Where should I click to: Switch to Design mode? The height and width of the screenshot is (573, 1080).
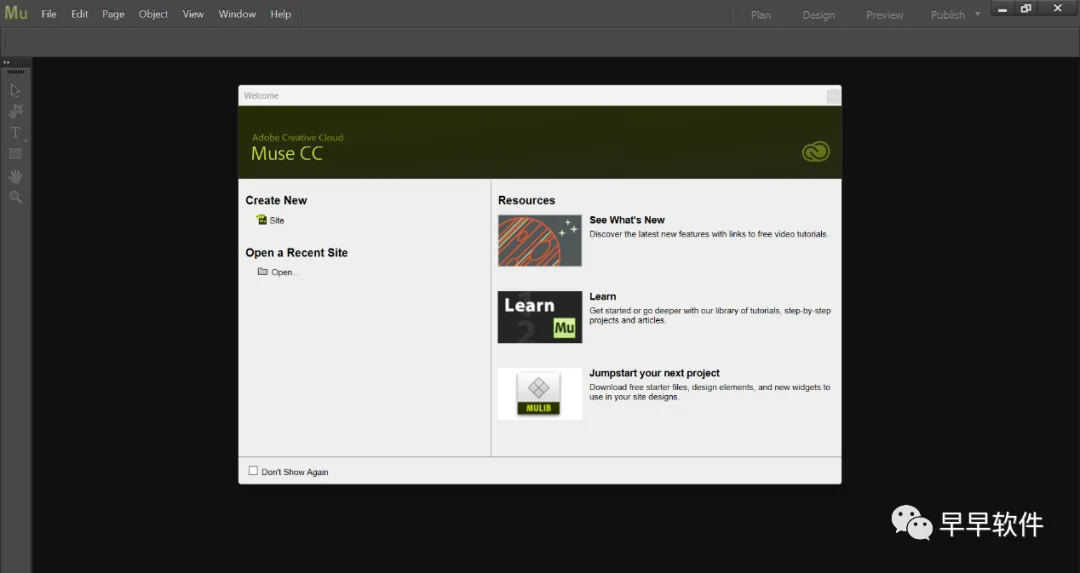pos(818,14)
